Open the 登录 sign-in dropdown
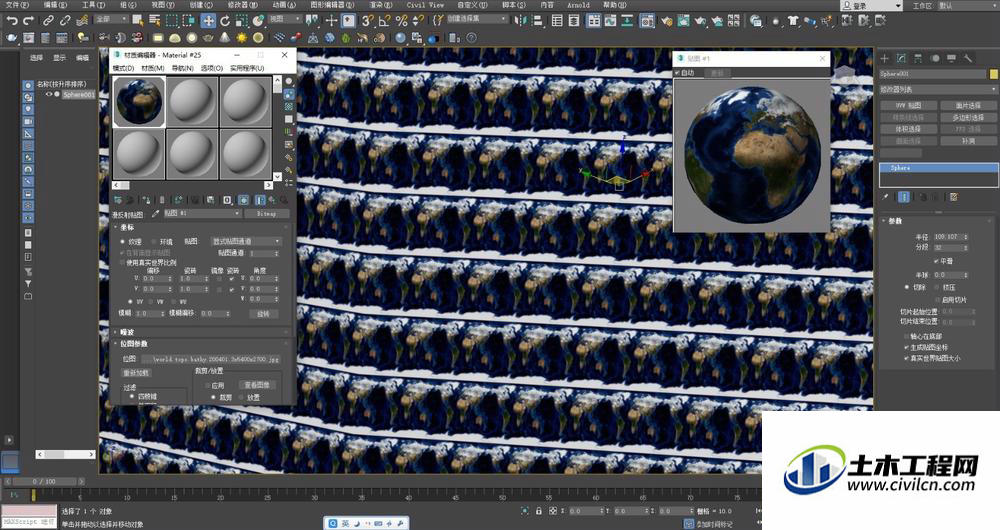1000x530 pixels. (871, 5)
